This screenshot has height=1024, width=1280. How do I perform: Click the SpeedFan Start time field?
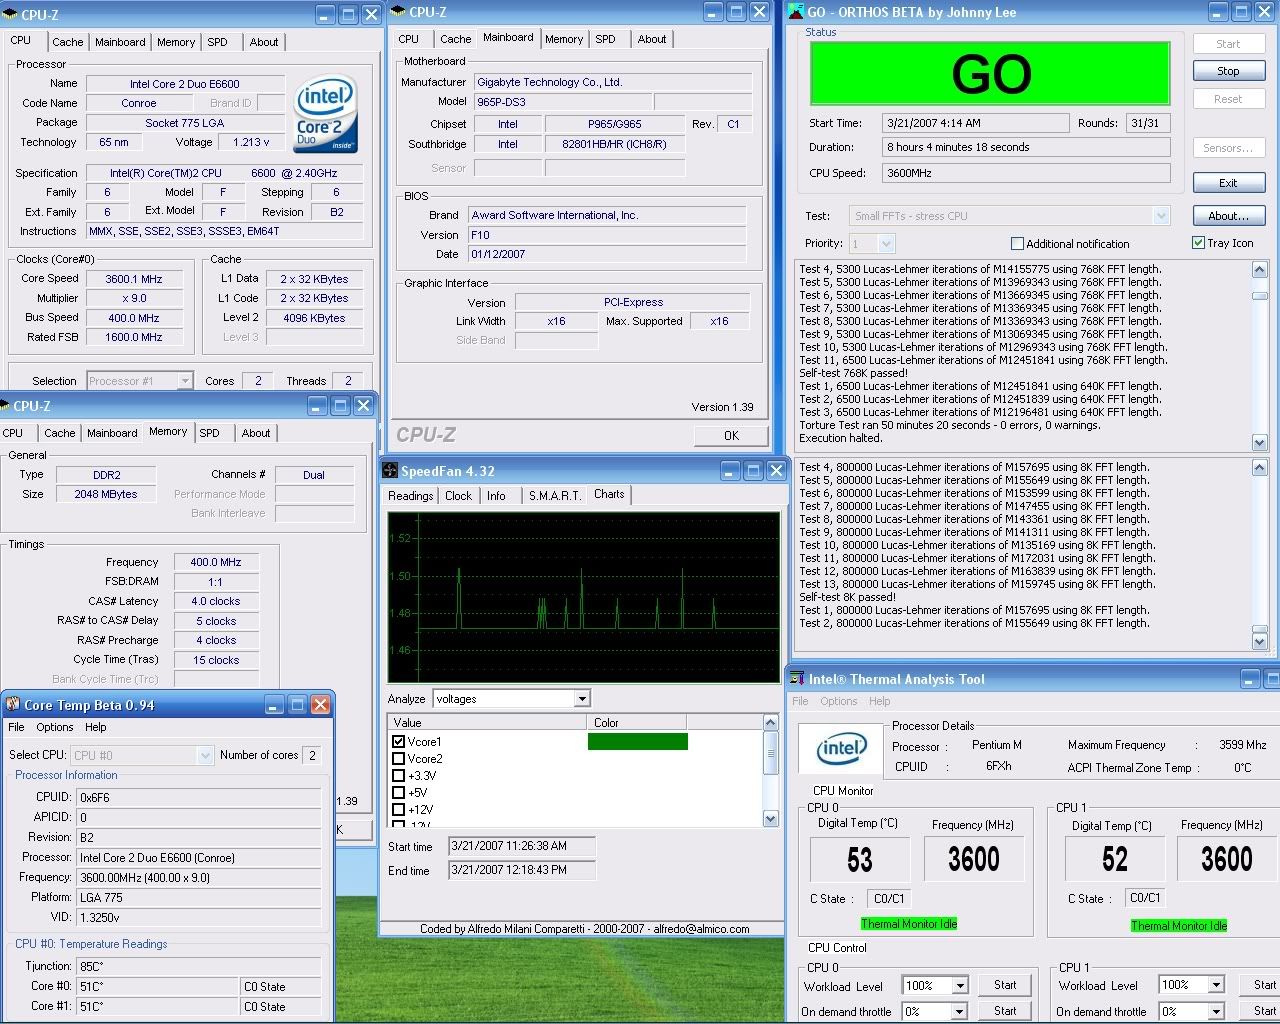522,846
